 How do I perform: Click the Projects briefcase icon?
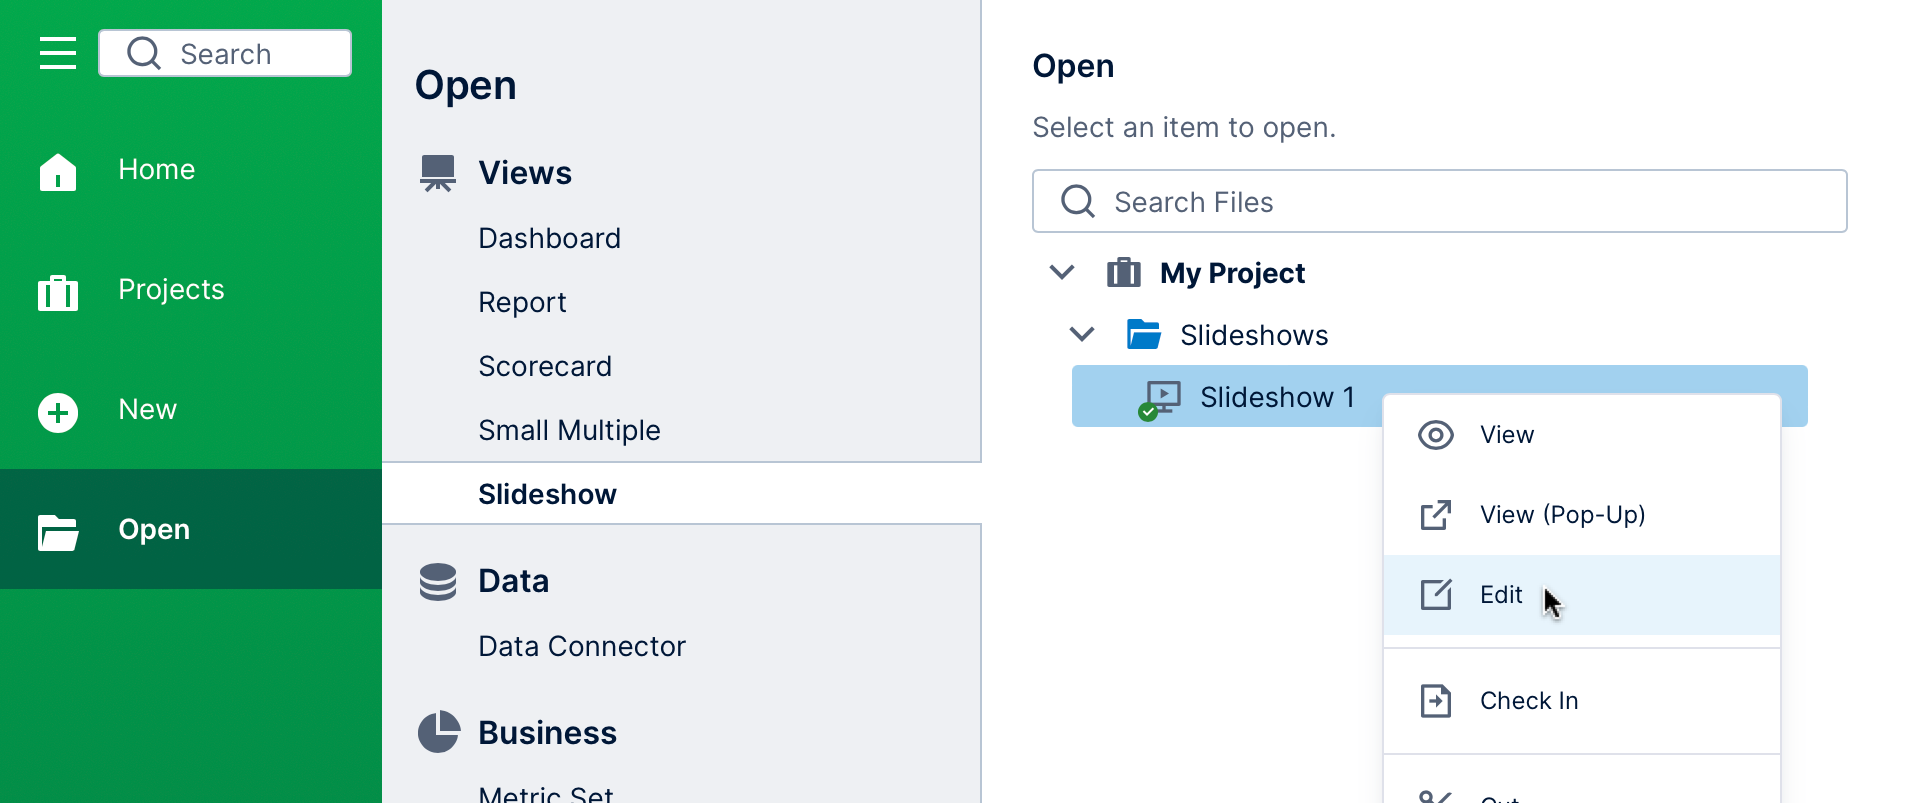[58, 292]
